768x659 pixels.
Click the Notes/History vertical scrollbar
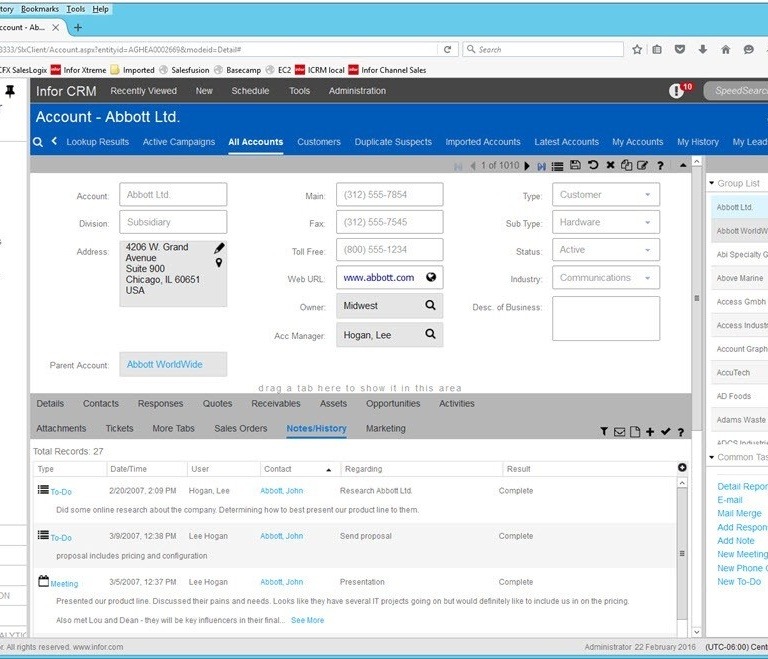[682, 554]
